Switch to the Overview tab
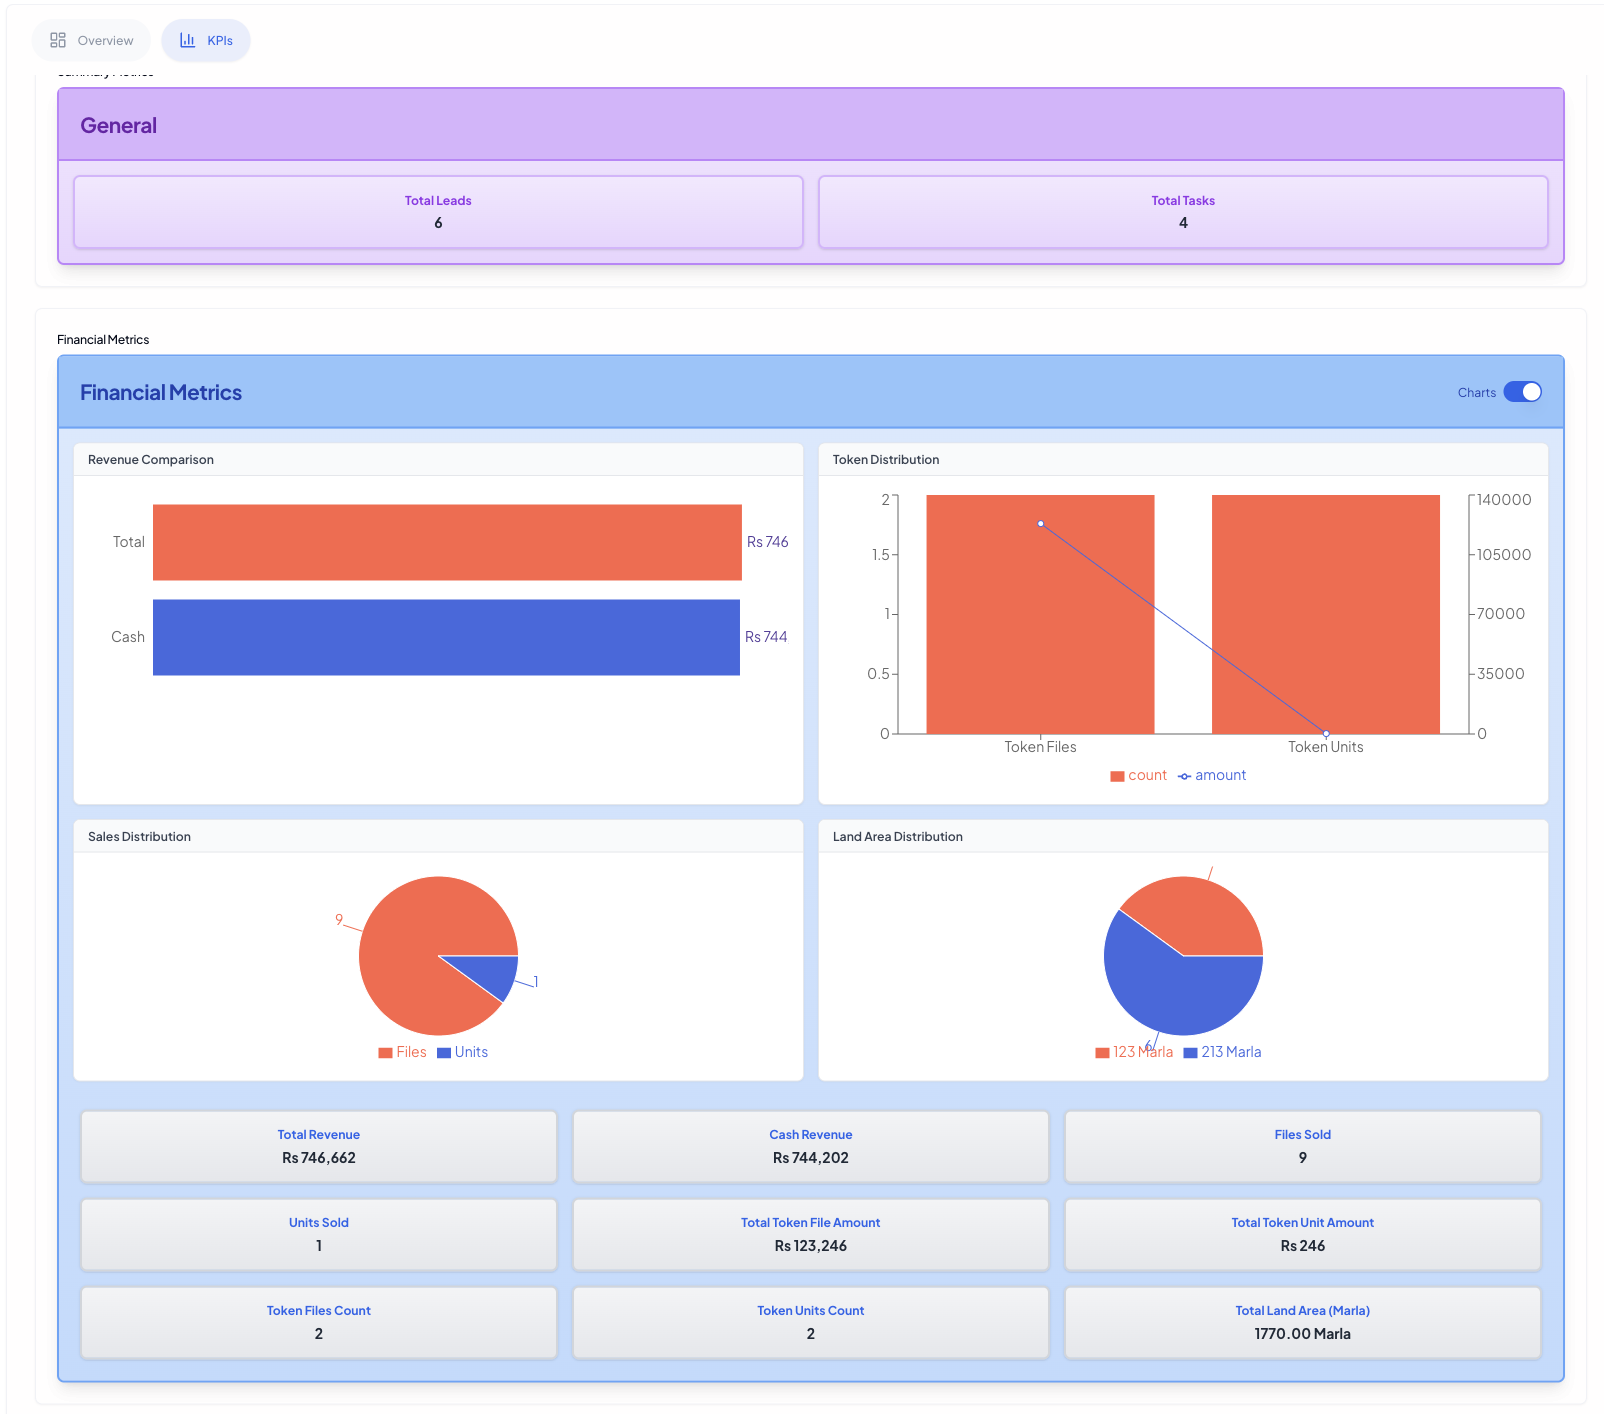1604x1414 pixels. 91,40
